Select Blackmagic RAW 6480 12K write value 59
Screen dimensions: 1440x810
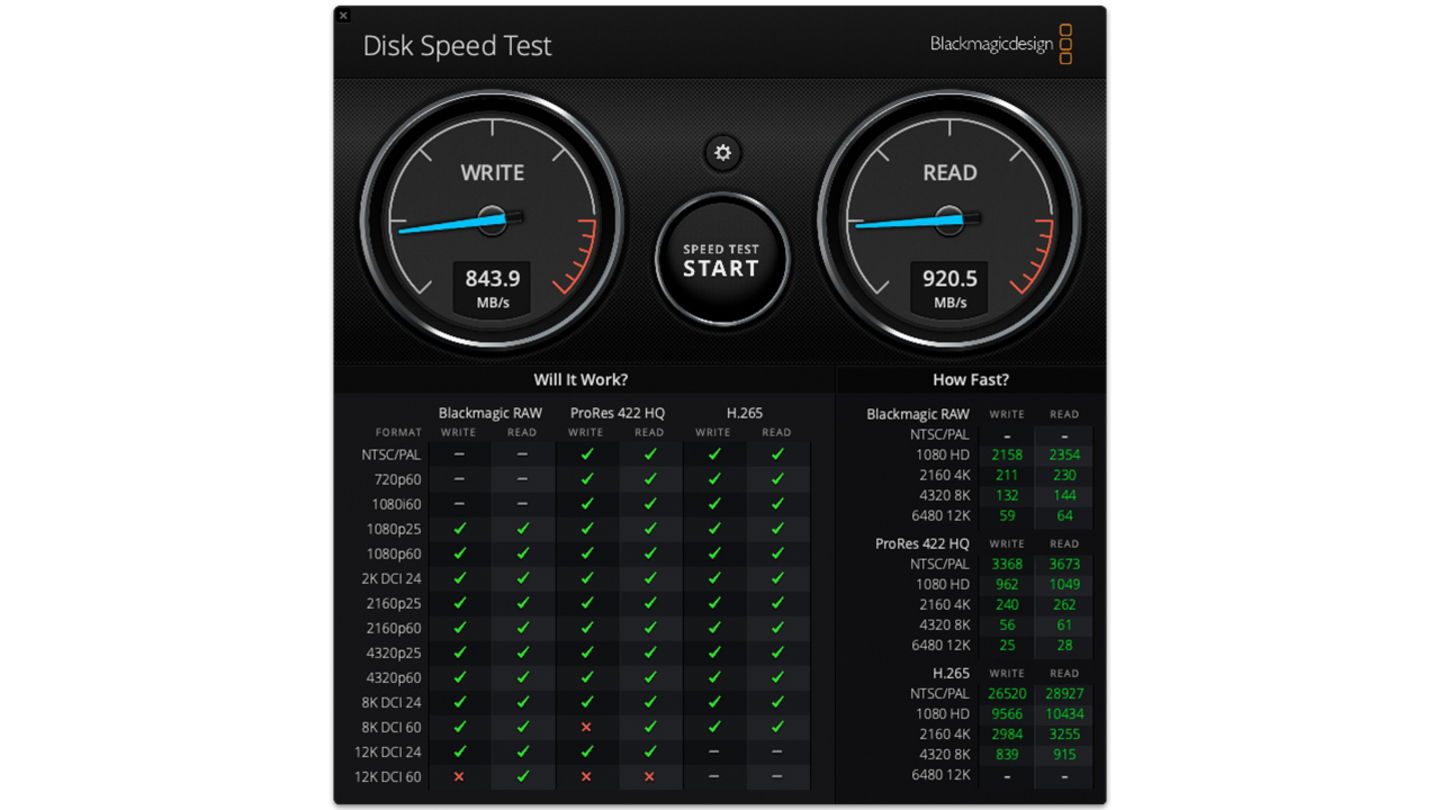[x=1007, y=516]
